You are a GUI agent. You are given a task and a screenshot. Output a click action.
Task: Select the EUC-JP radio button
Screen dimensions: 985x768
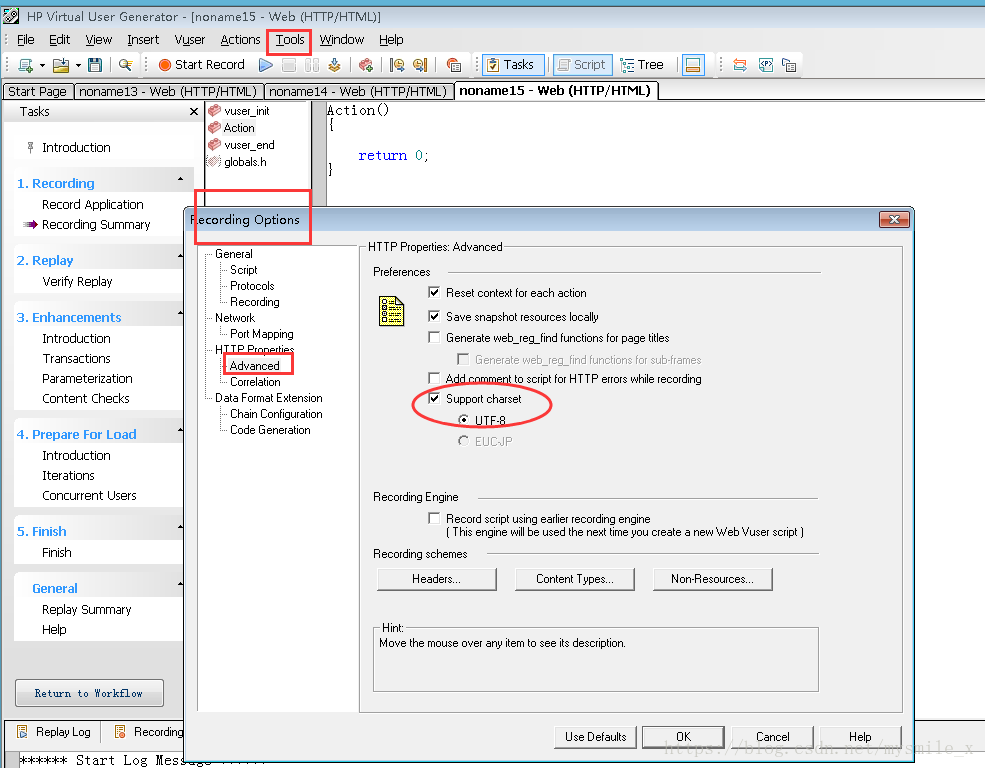(464, 441)
